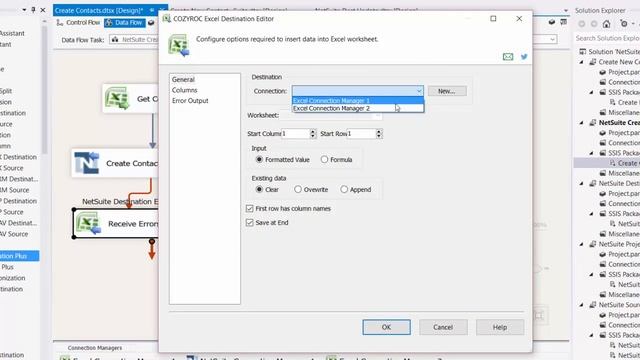Select the Receive Errors Excel destination icon
Image resolution: width=640 pixels, height=360 pixels.
pos(89,224)
